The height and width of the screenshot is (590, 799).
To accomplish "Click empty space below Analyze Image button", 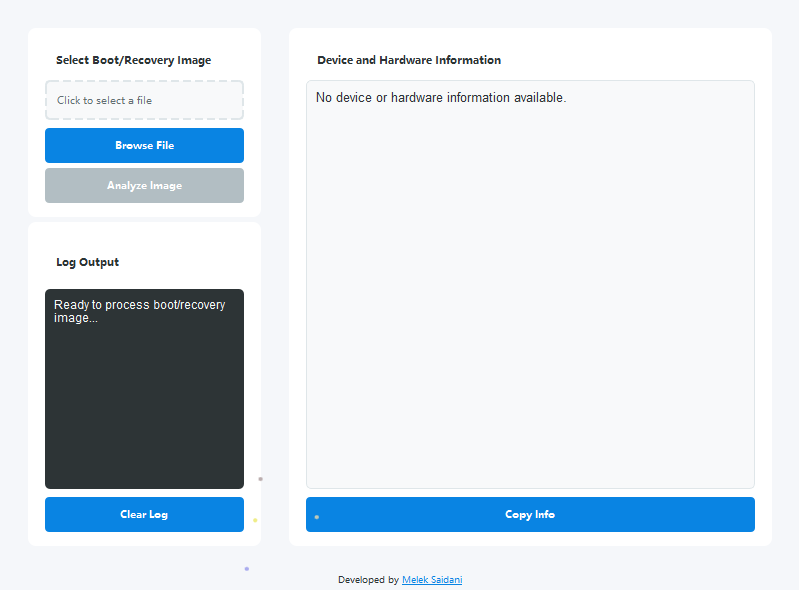I will tap(144, 210).
